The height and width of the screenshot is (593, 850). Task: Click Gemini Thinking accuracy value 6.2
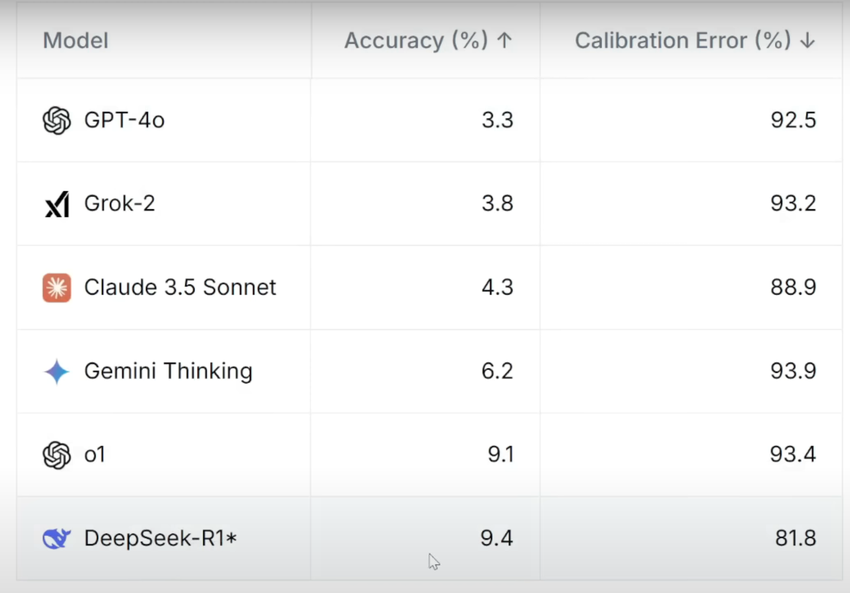pos(497,372)
